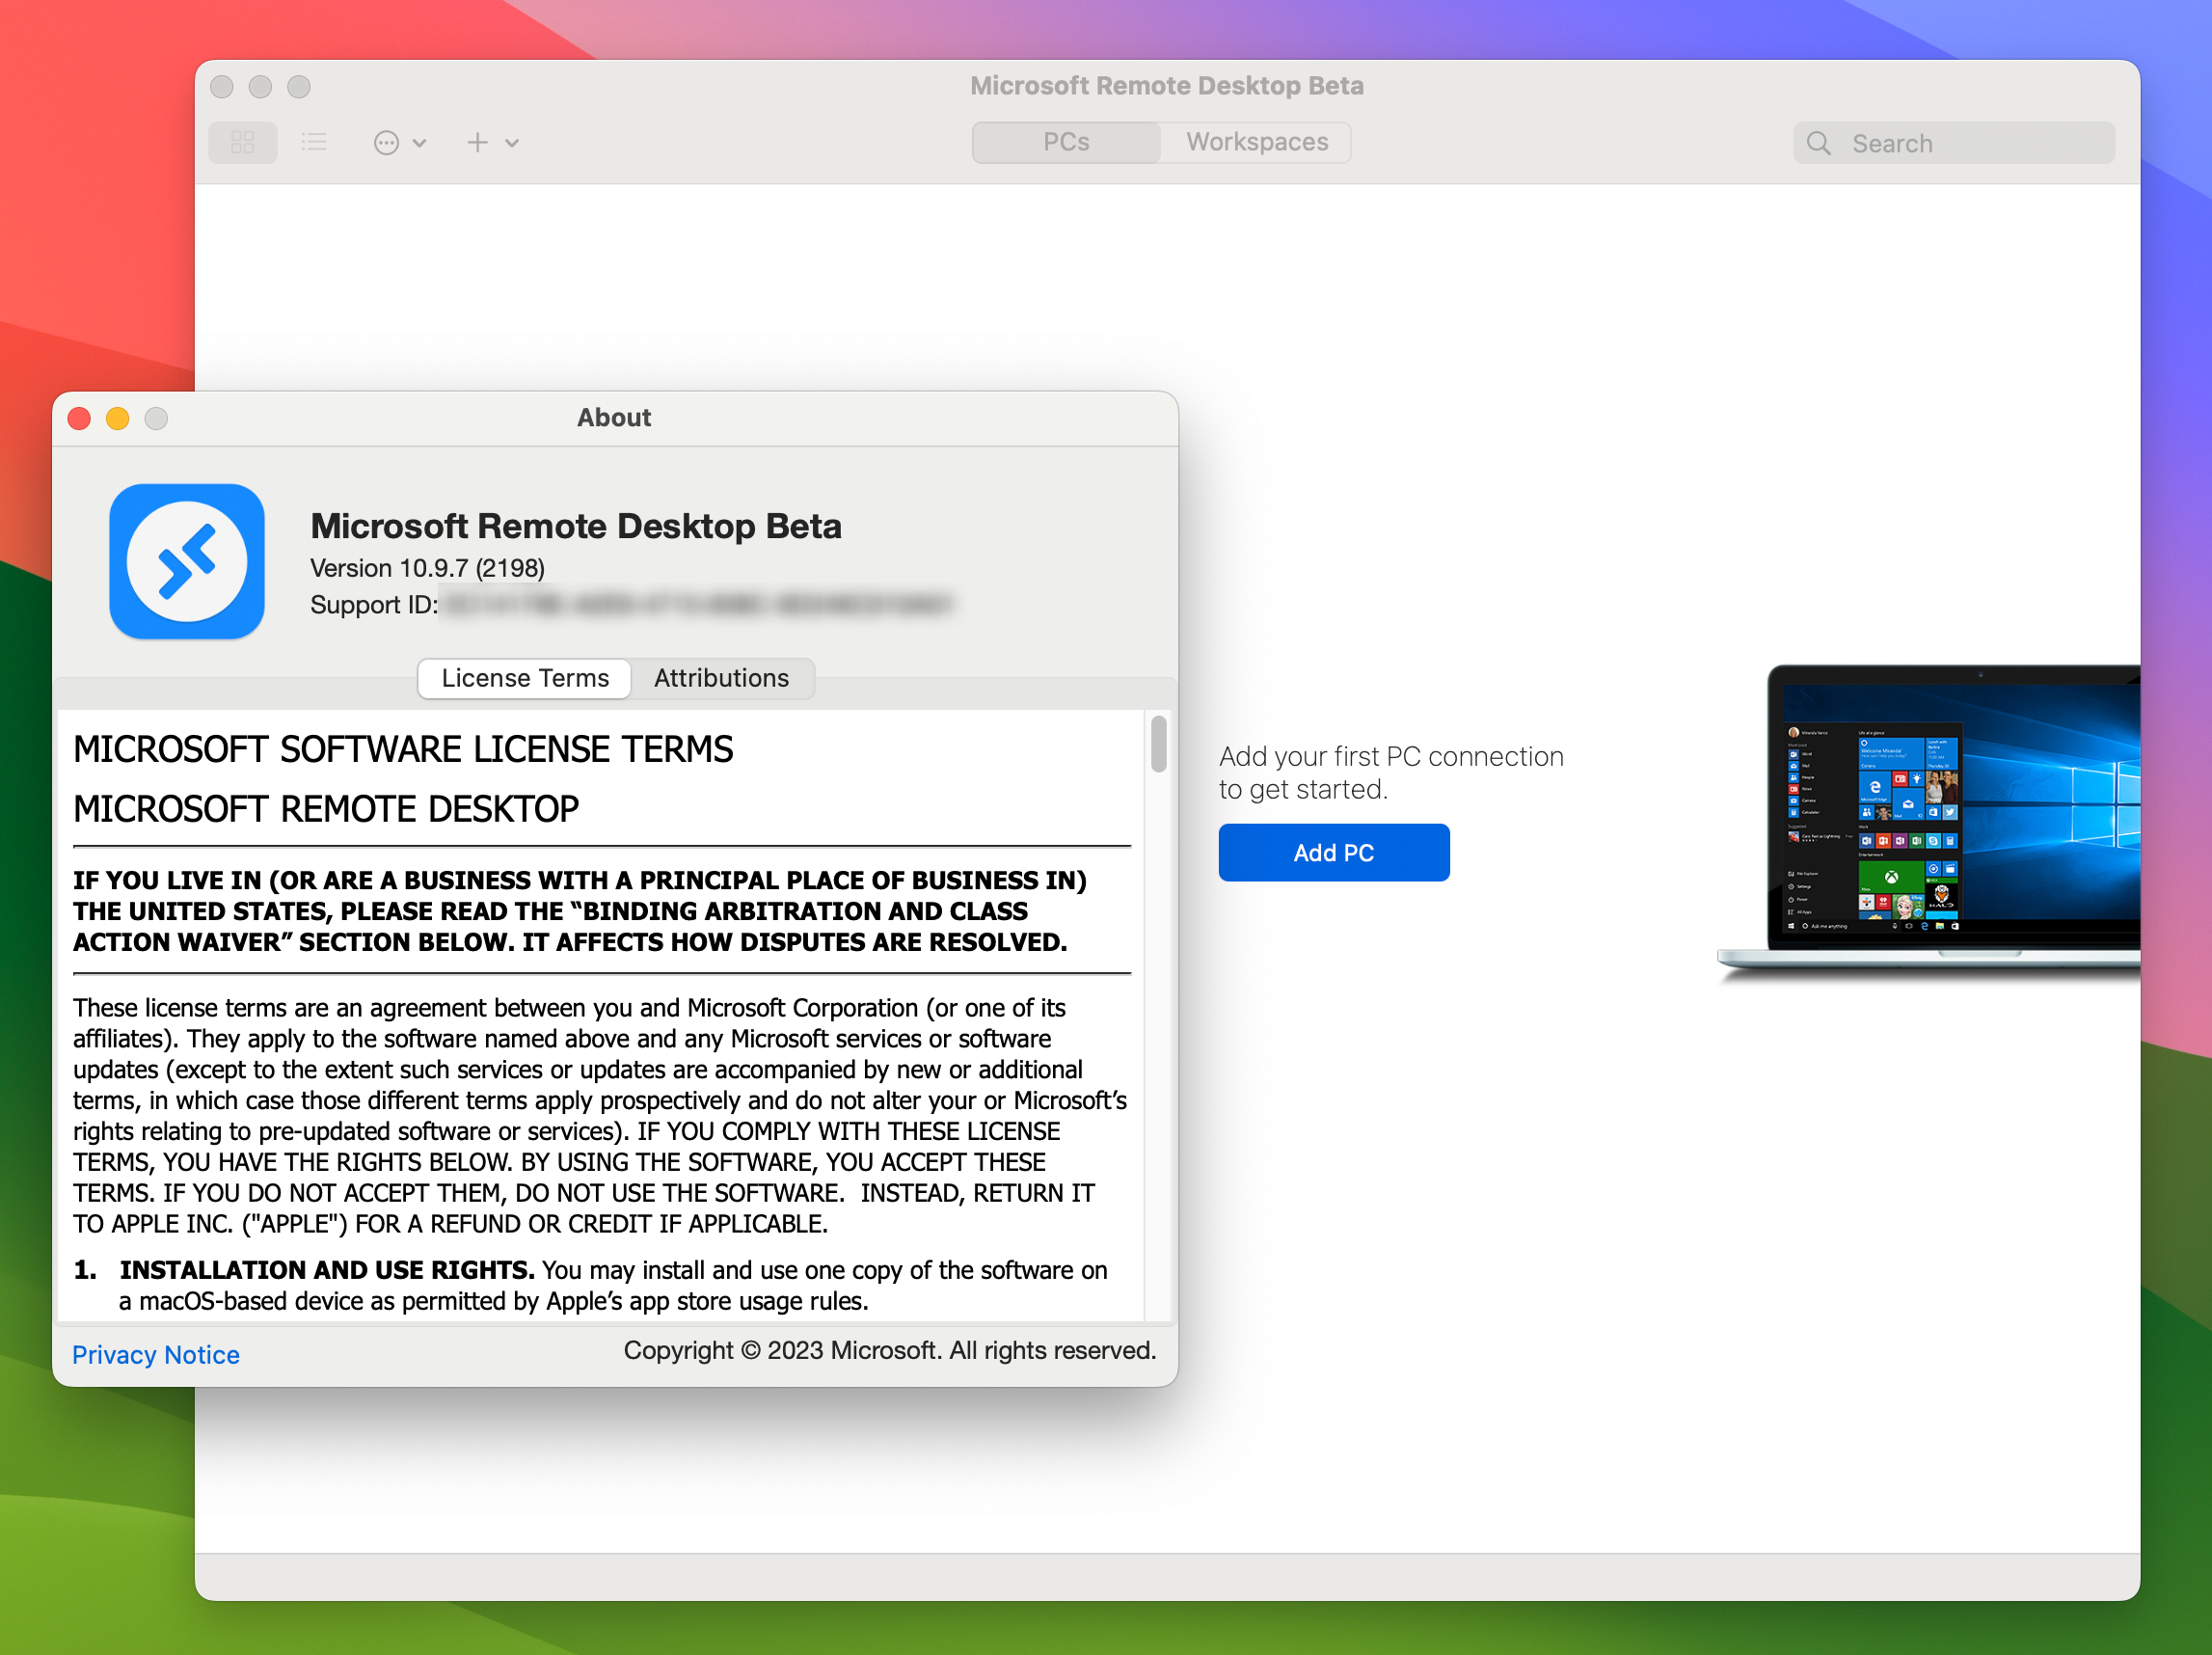Open the ellipsis actions menu in toolbar
Screen dimensions: 2212x1655
400,143
